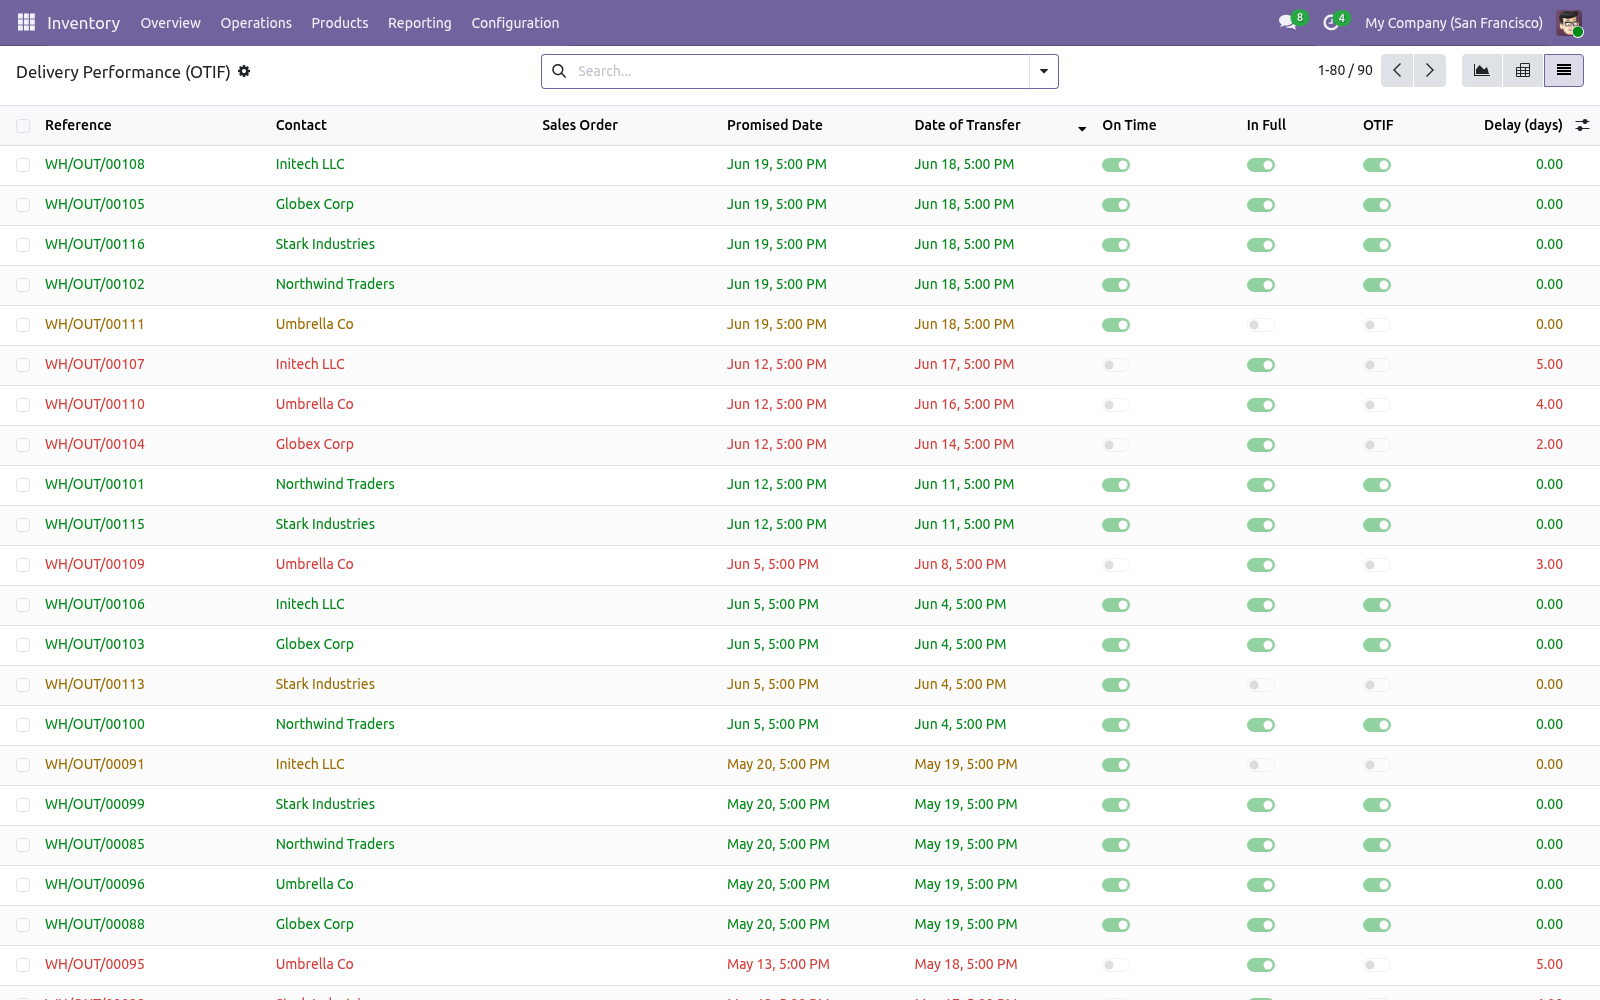
Task: Sort by the Reference column header
Action: click(78, 125)
